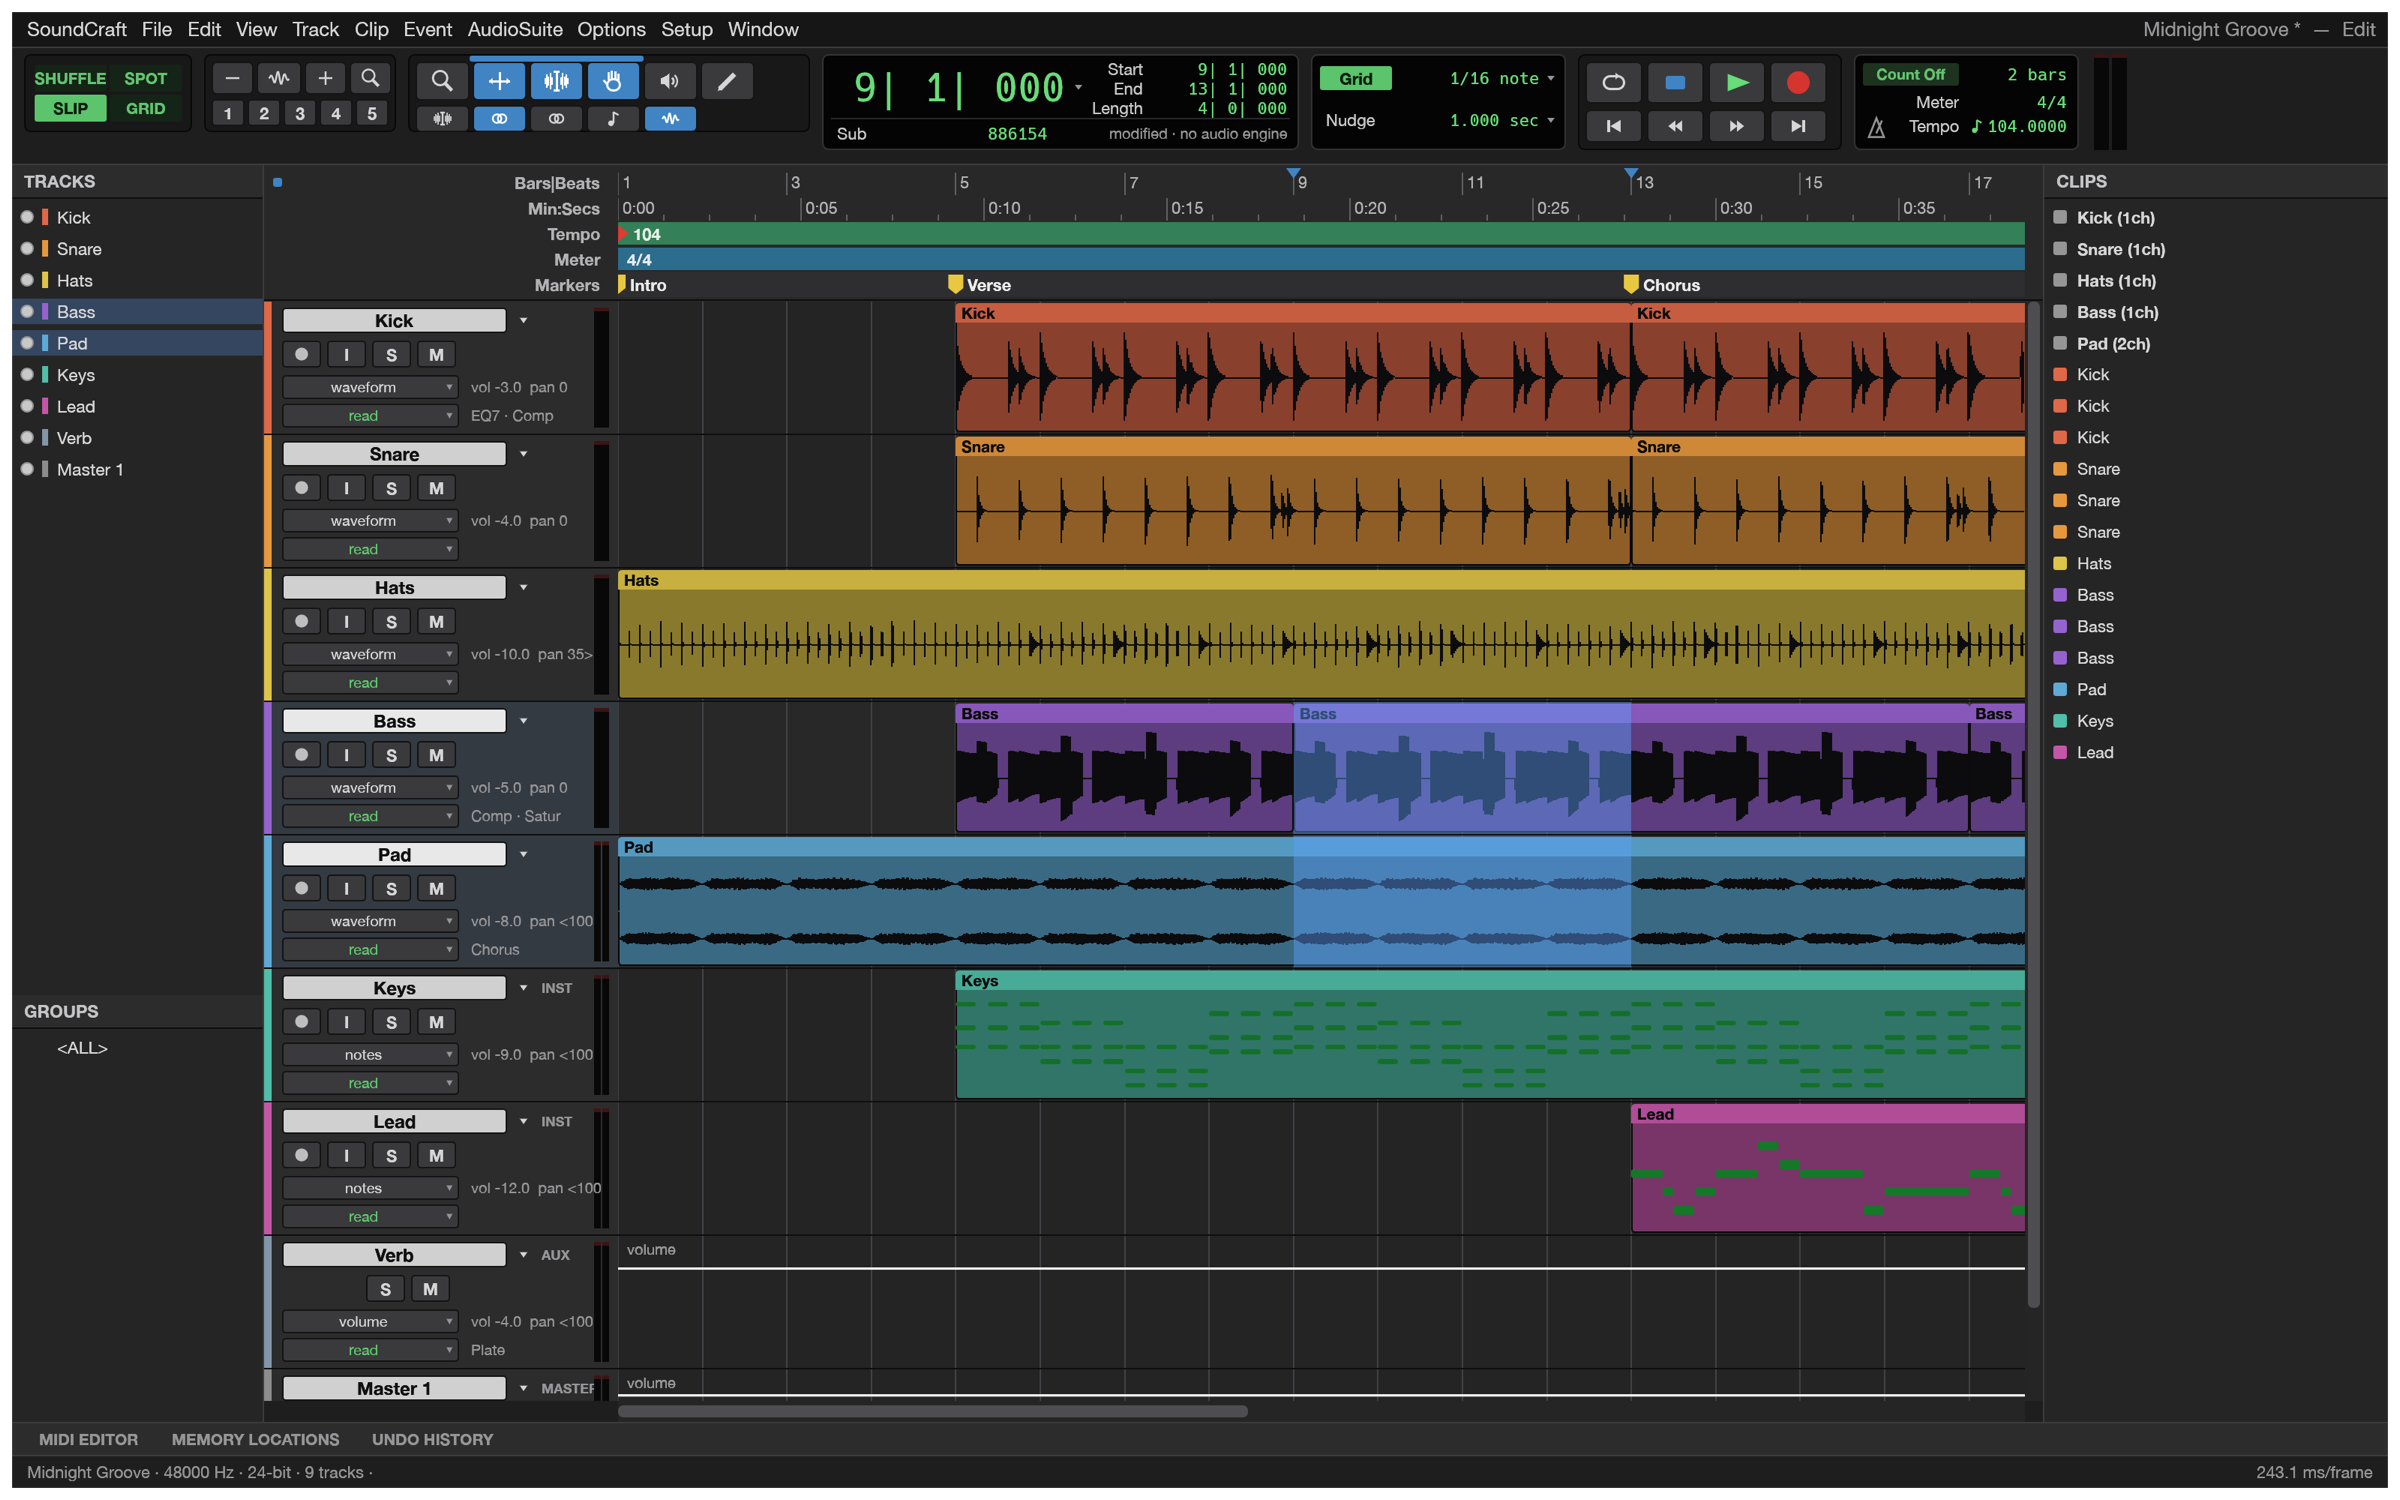Click the Stop transport button

tap(1675, 82)
